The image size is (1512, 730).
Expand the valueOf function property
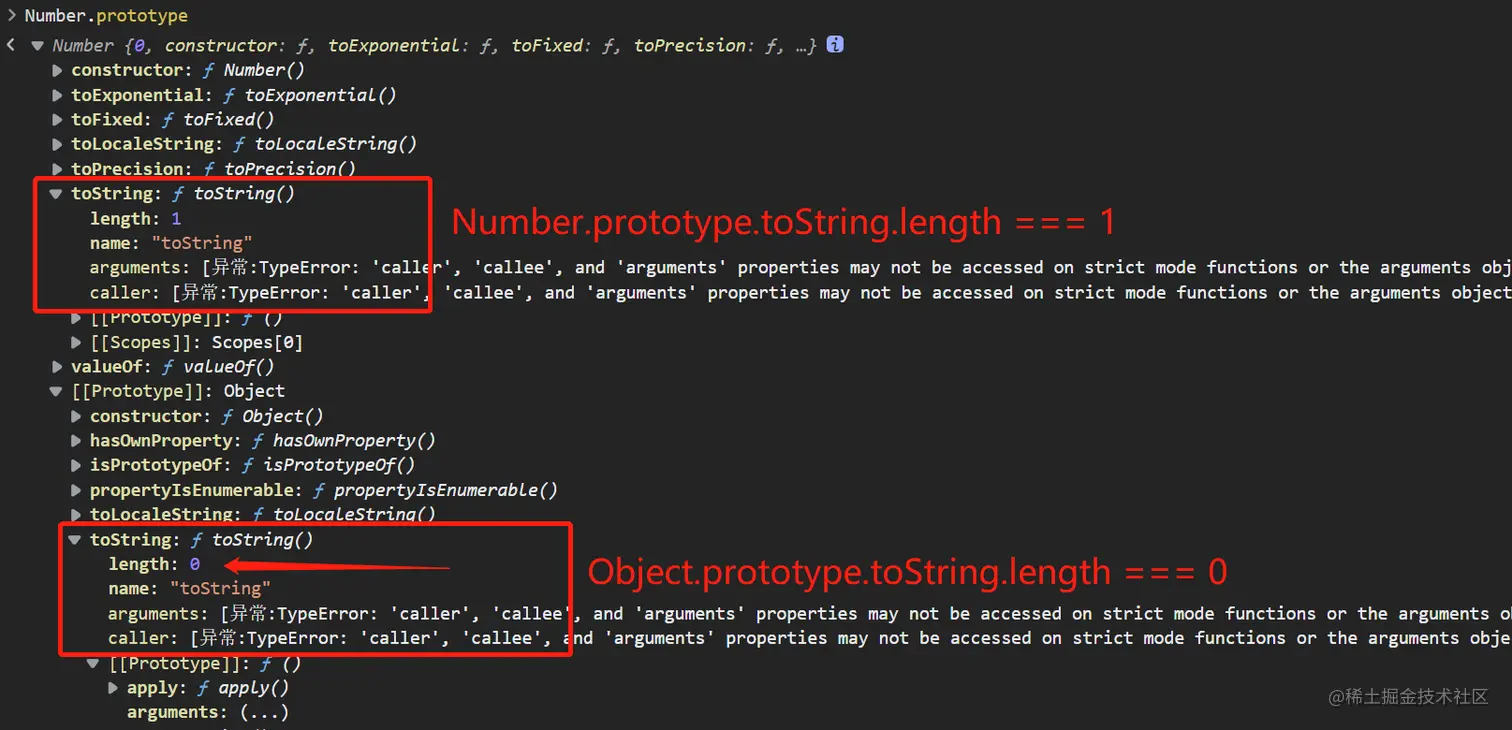pyautogui.click(x=57, y=367)
